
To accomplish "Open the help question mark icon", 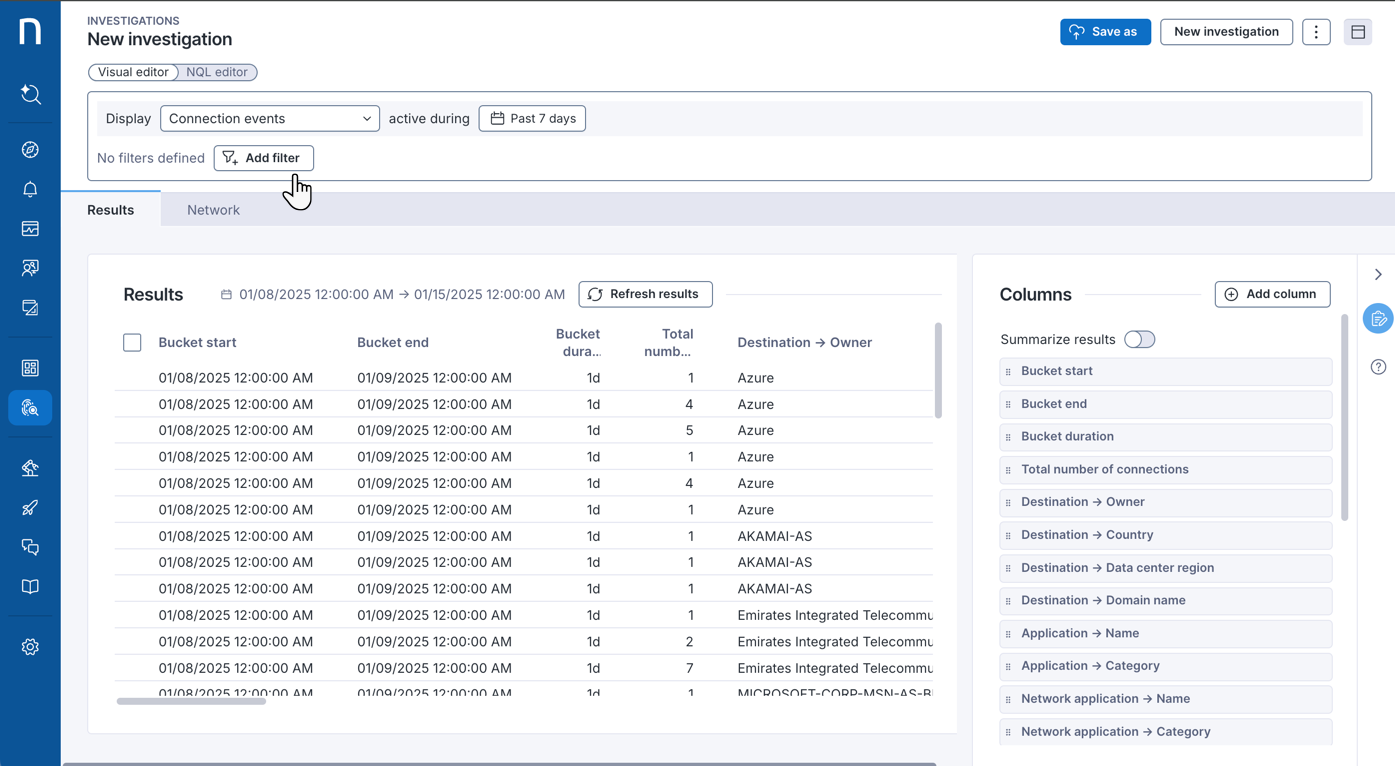I will pos(1378,367).
